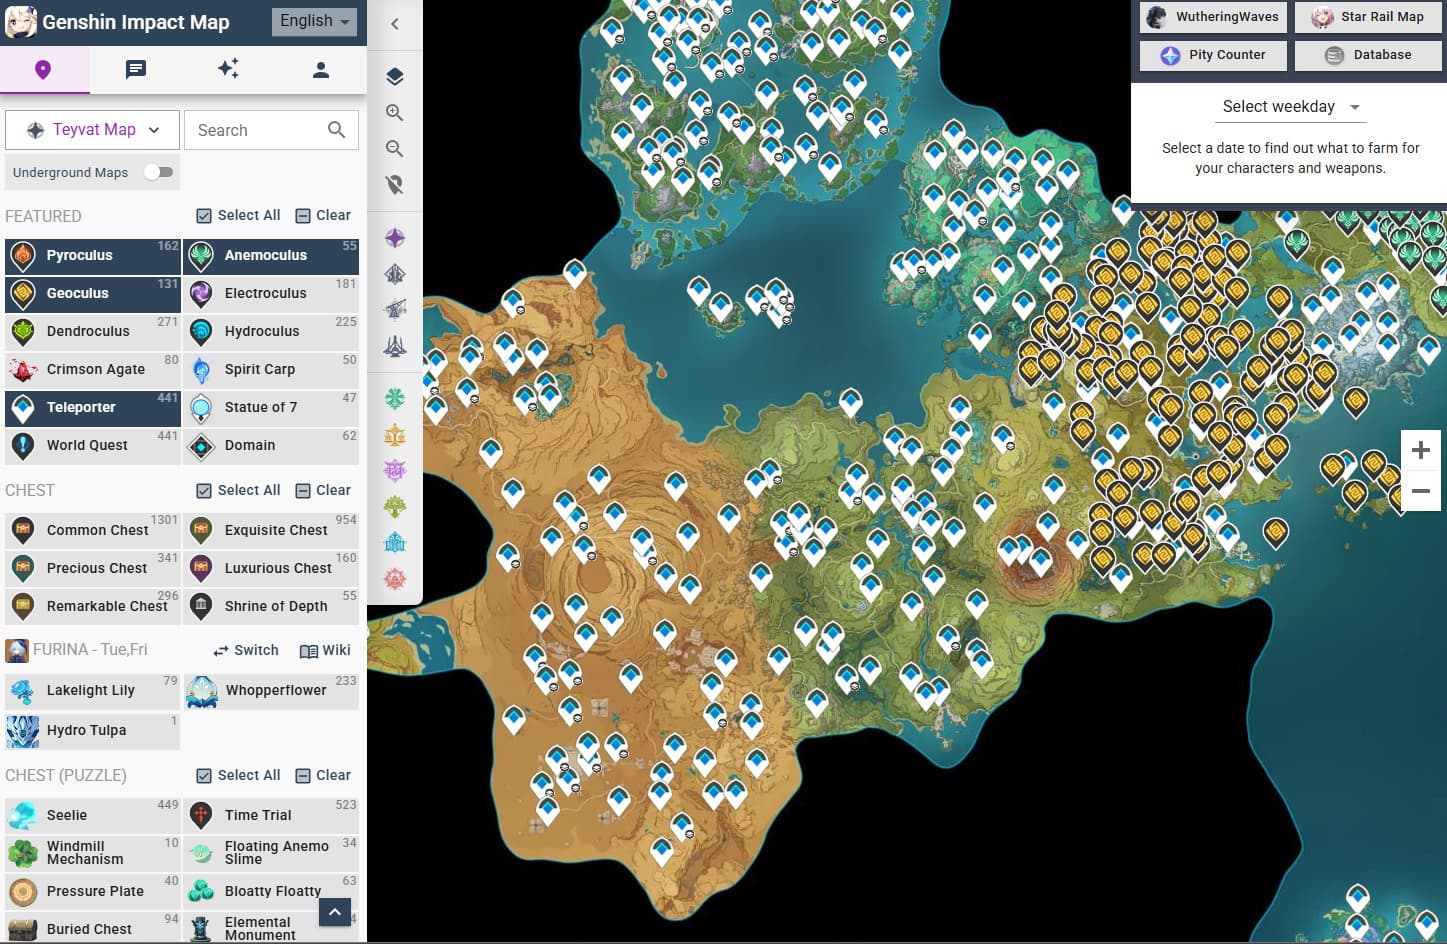The height and width of the screenshot is (944, 1447).
Task: Enable Time Trial markers
Action: point(271,816)
